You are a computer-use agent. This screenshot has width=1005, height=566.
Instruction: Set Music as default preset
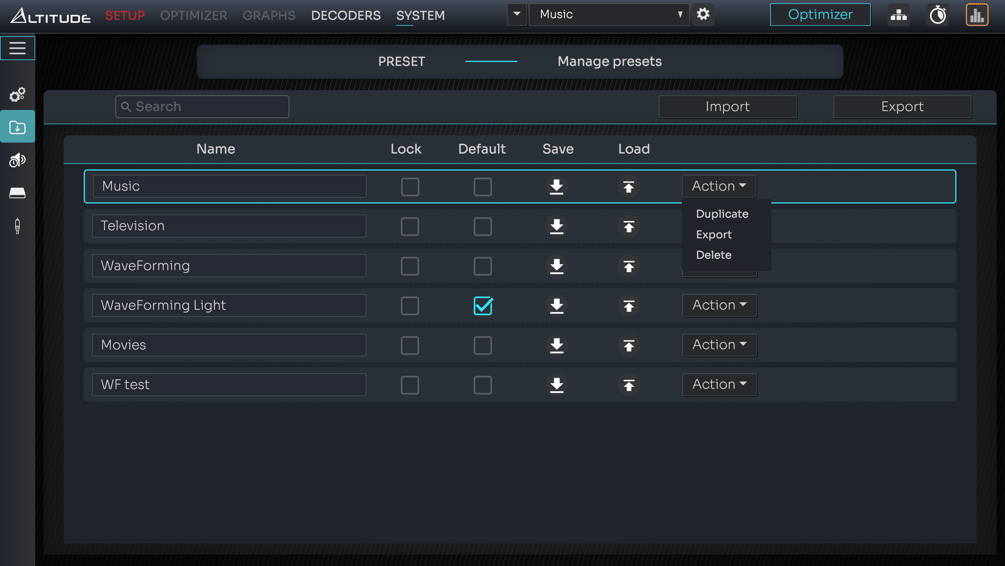483,187
